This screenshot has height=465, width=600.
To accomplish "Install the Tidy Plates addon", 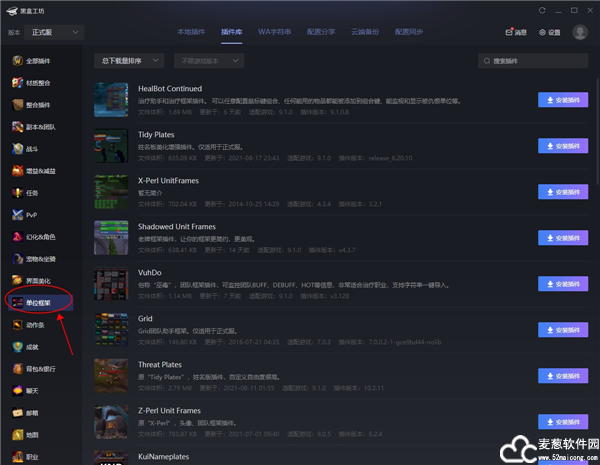I will tap(563, 146).
